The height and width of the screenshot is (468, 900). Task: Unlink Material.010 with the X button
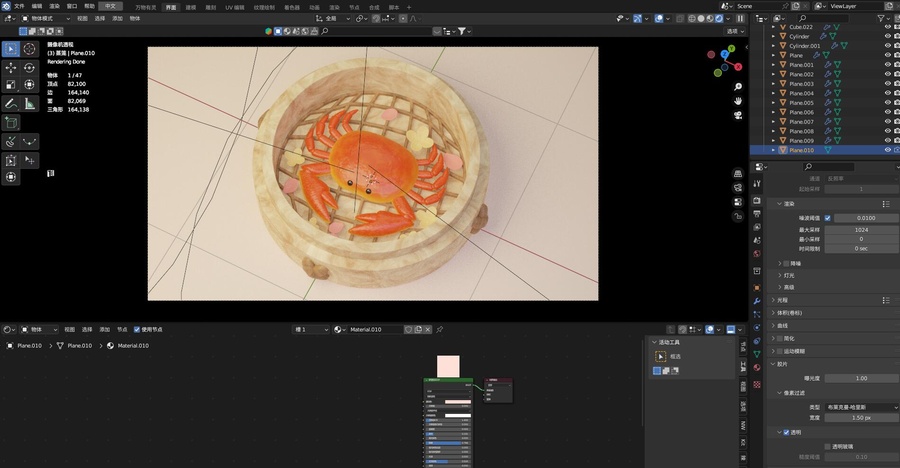pos(428,330)
